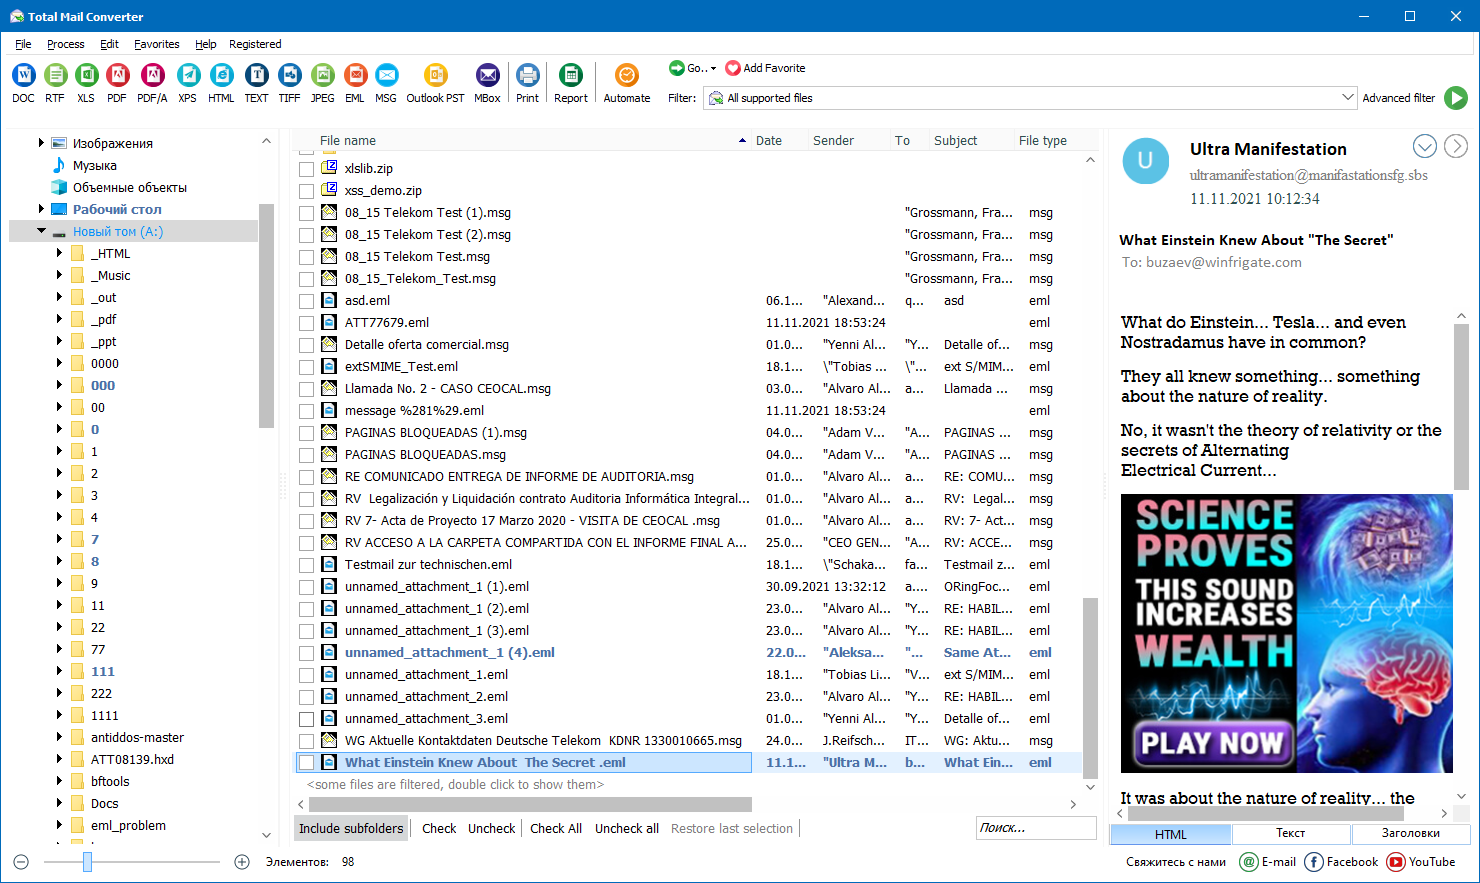This screenshot has height=883, width=1480.
Task: Tick the checkbox beside xlslib.zip
Action: click(306, 168)
